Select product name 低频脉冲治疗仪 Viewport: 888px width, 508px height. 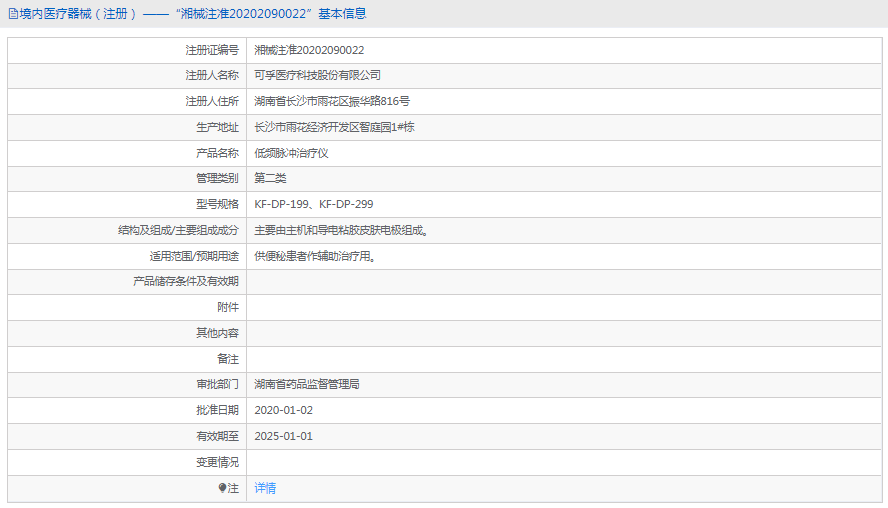pos(291,153)
